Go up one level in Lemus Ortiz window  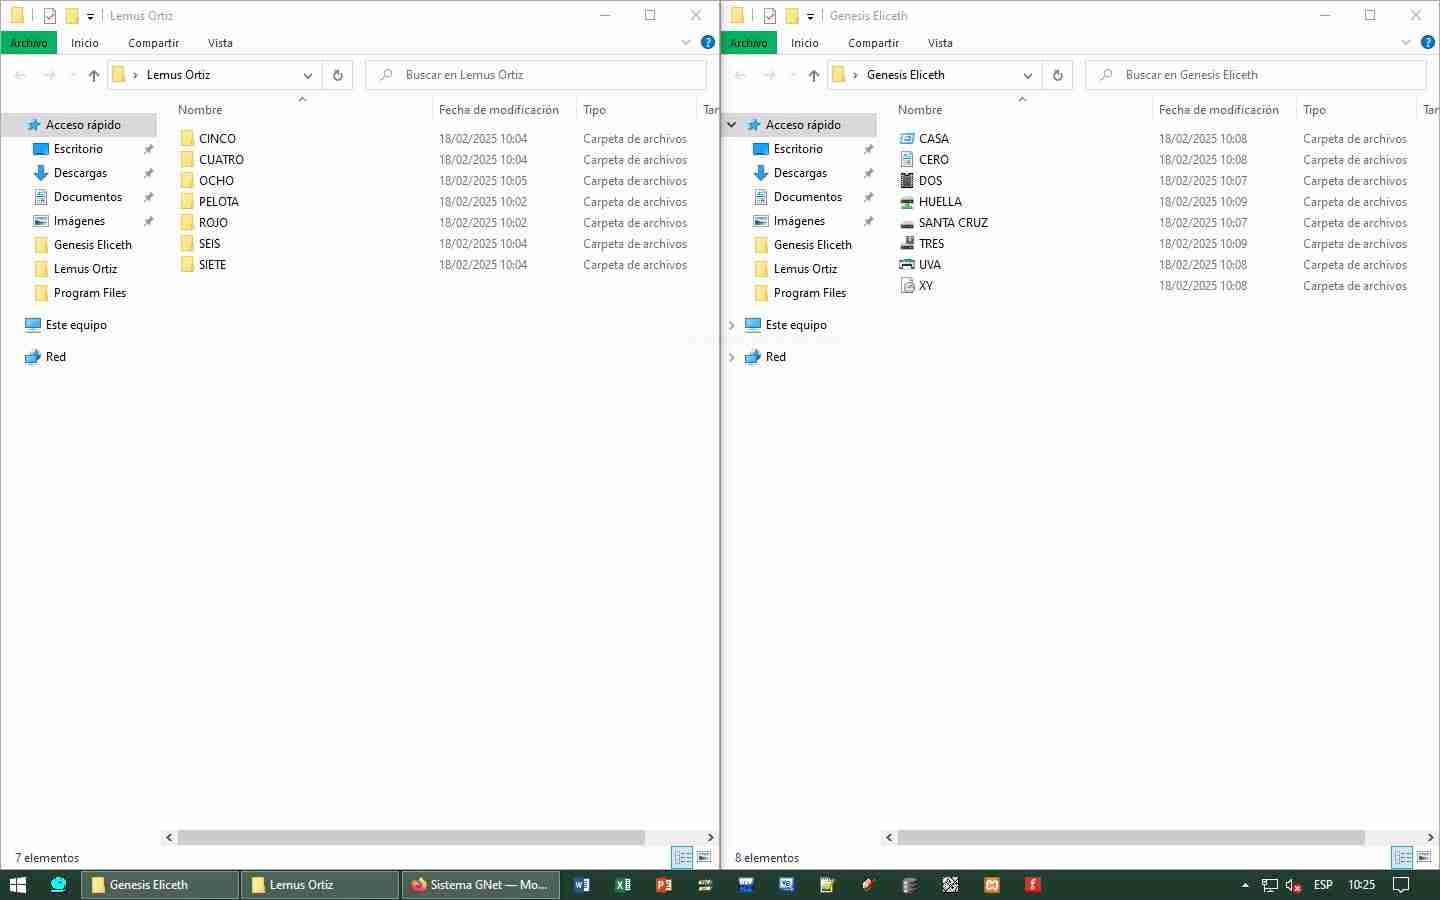click(x=94, y=75)
